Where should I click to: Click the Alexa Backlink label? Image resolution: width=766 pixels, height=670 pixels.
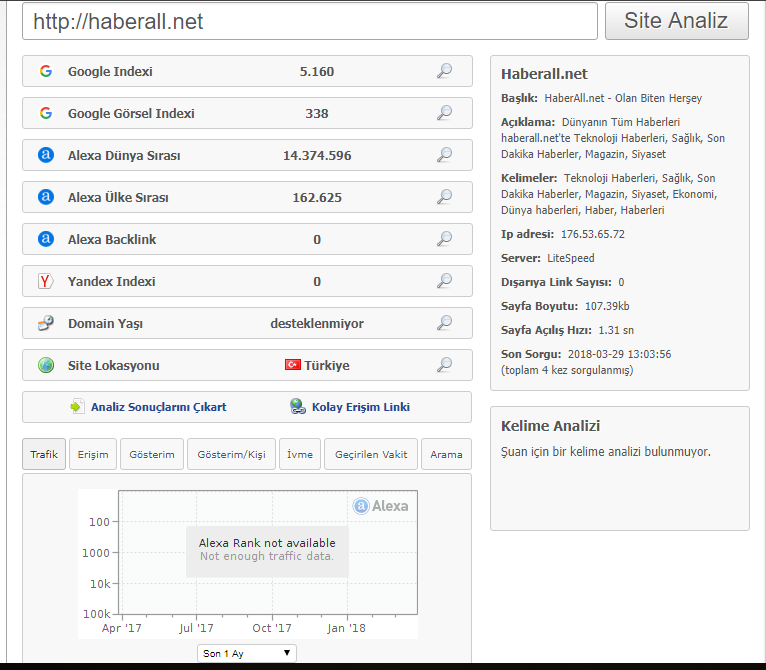(x=112, y=239)
